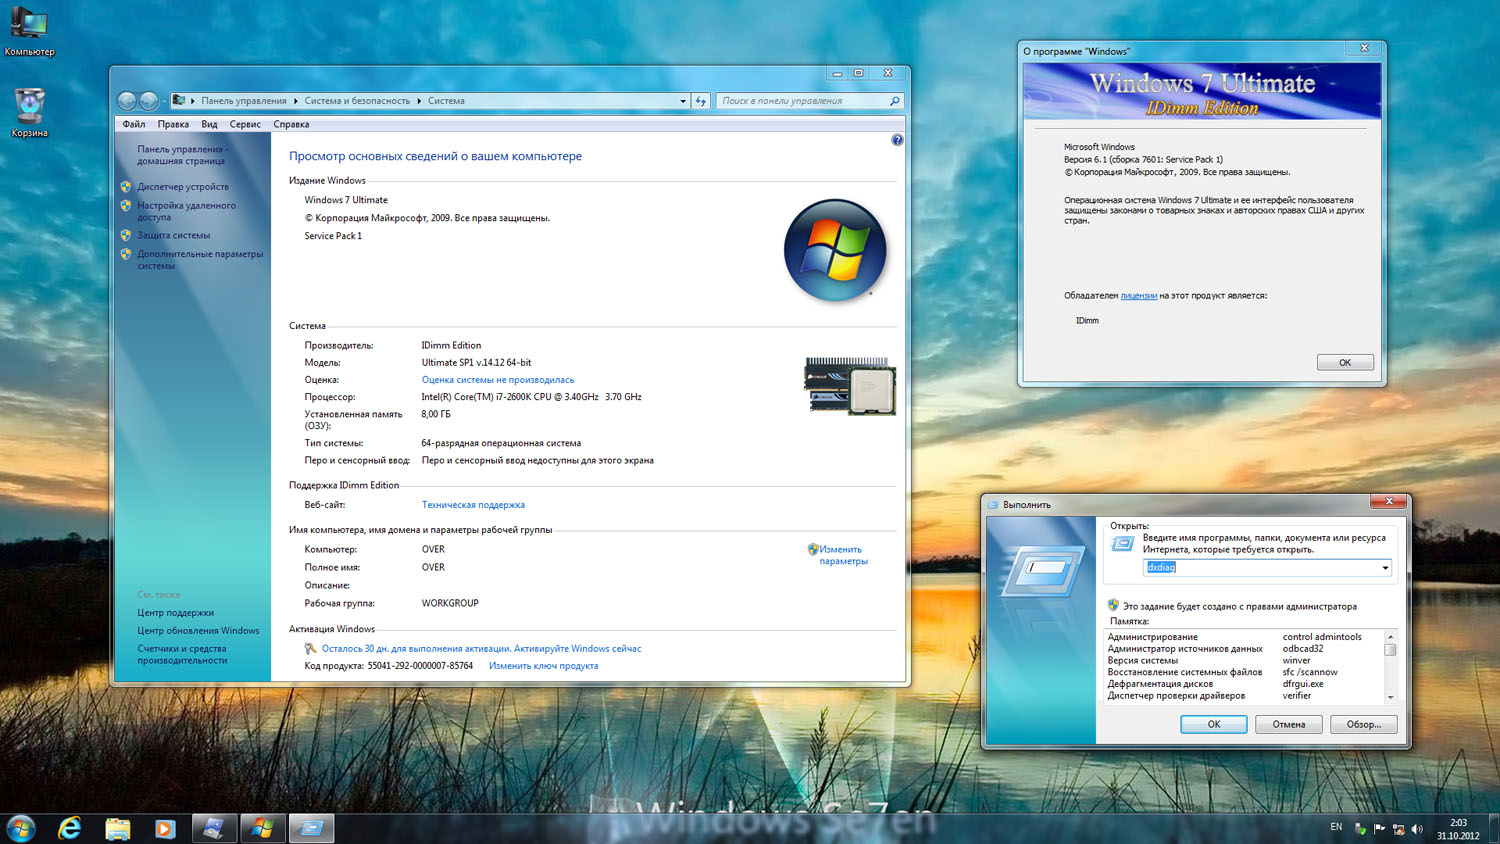
Task: Open the Техническая поддержка link
Action: pos(473,505)
